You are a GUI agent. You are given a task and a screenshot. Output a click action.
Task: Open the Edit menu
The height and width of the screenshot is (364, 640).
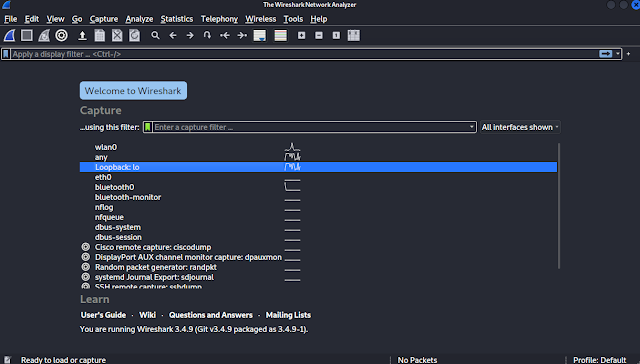32,19
